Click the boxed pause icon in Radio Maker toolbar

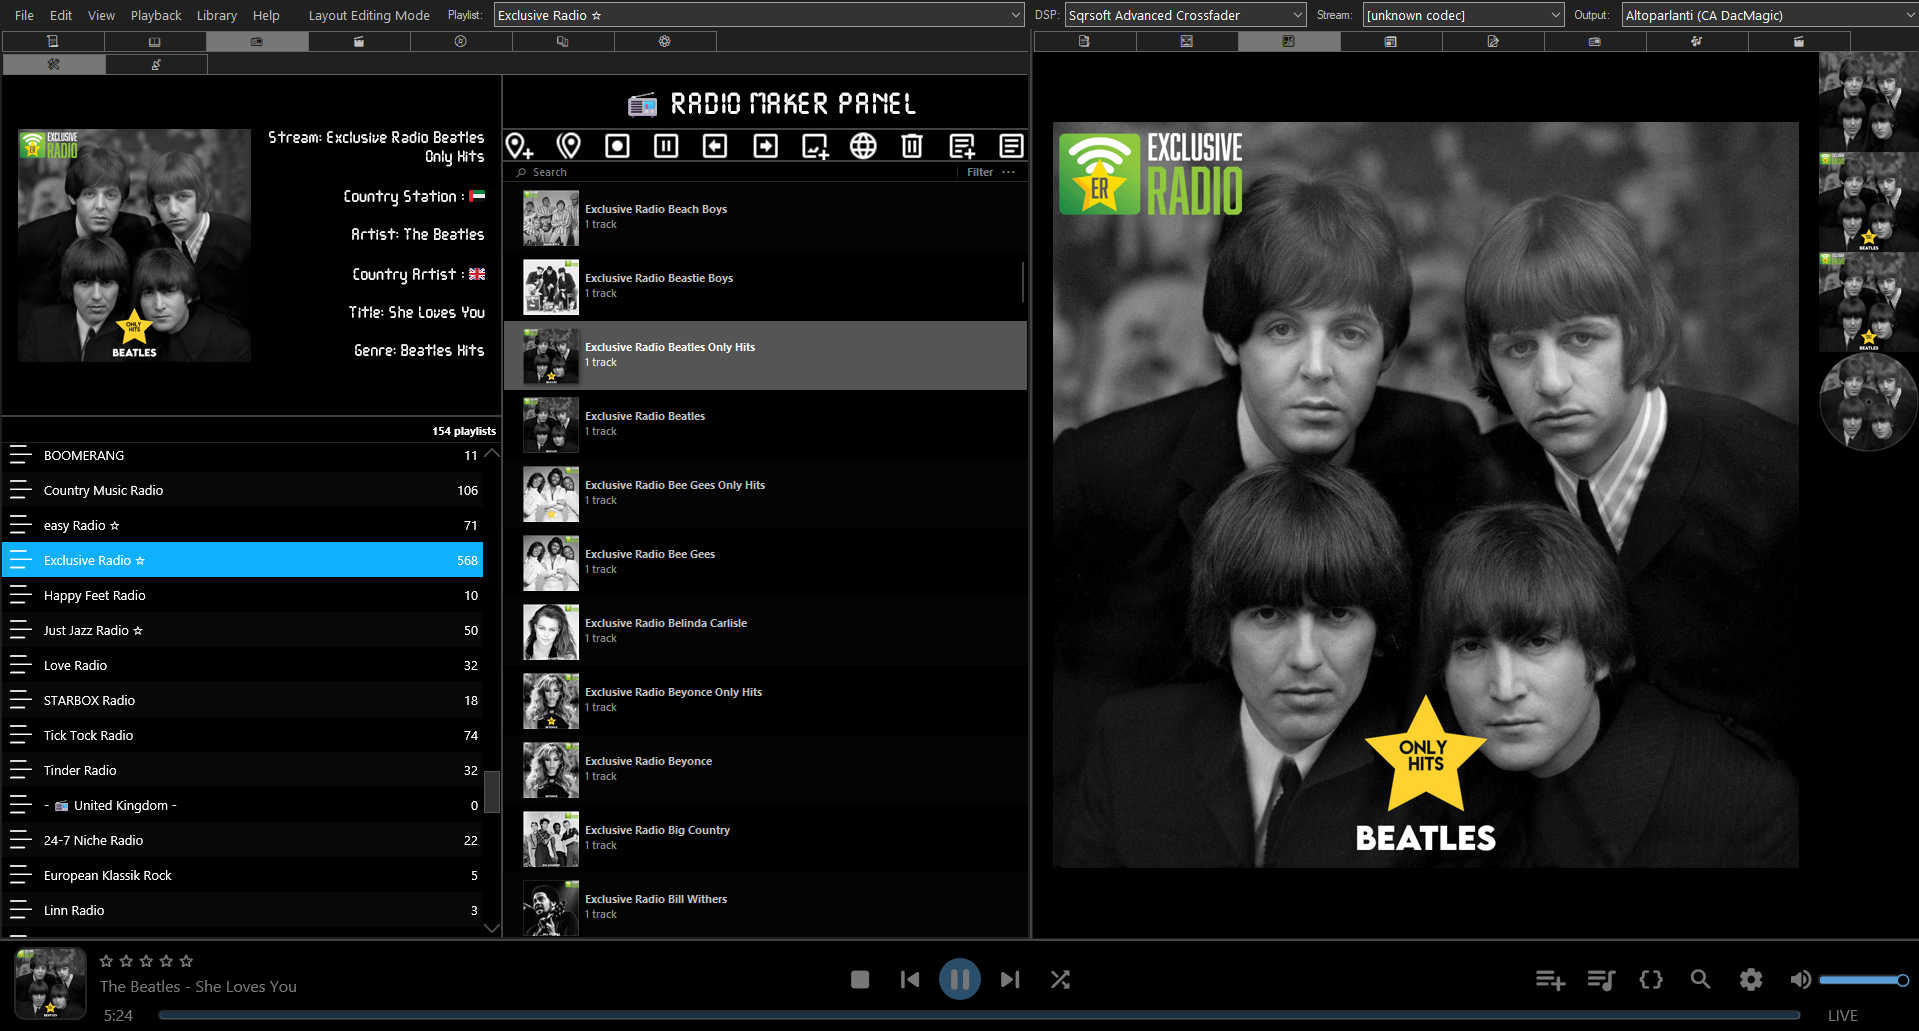[x=666, y=146]
